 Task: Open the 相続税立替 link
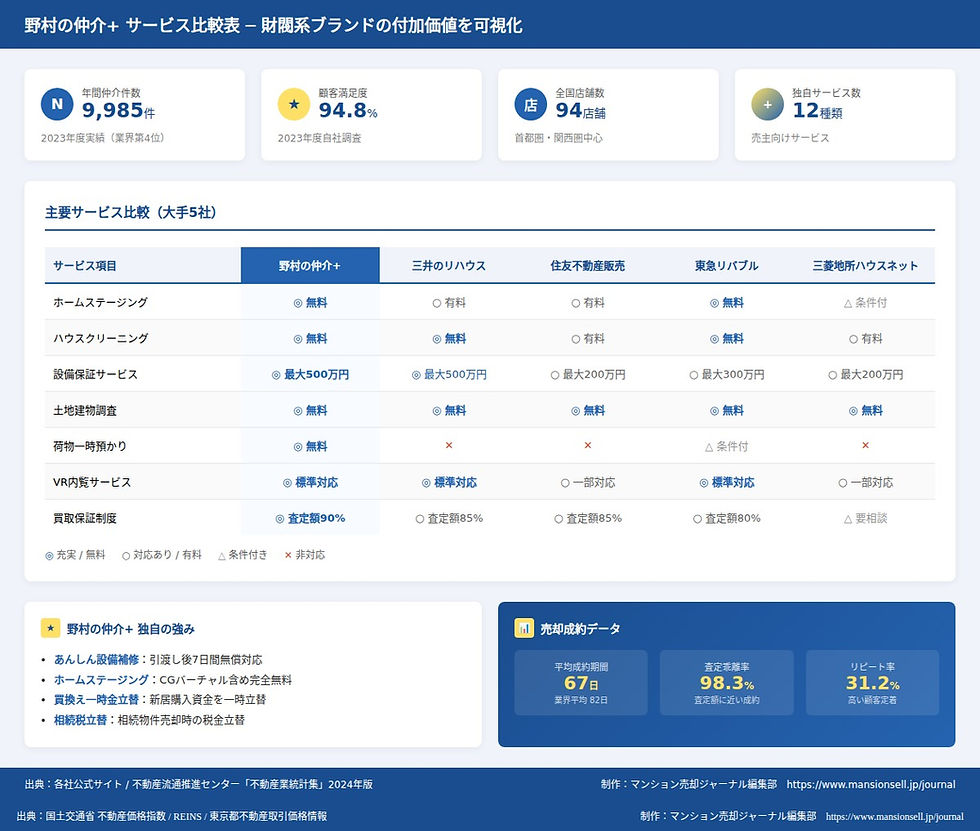tap(81, 720)
